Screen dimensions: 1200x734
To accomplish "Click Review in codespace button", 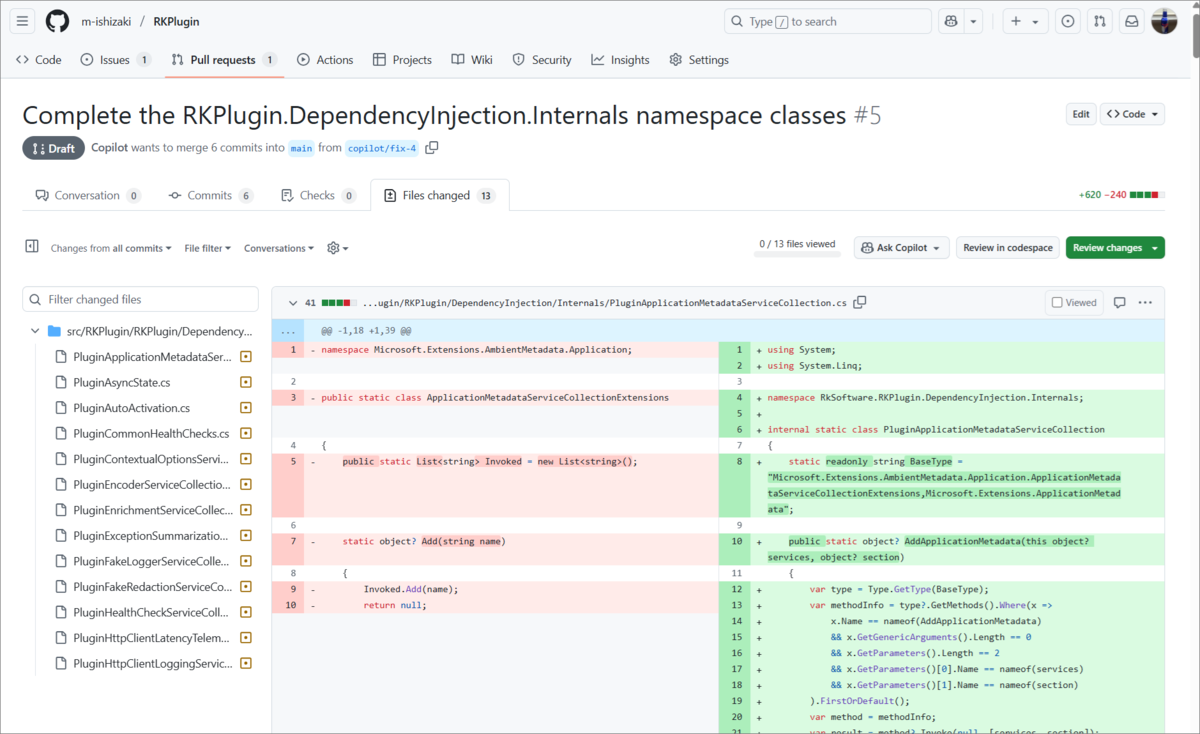I will coord(1008,247).
